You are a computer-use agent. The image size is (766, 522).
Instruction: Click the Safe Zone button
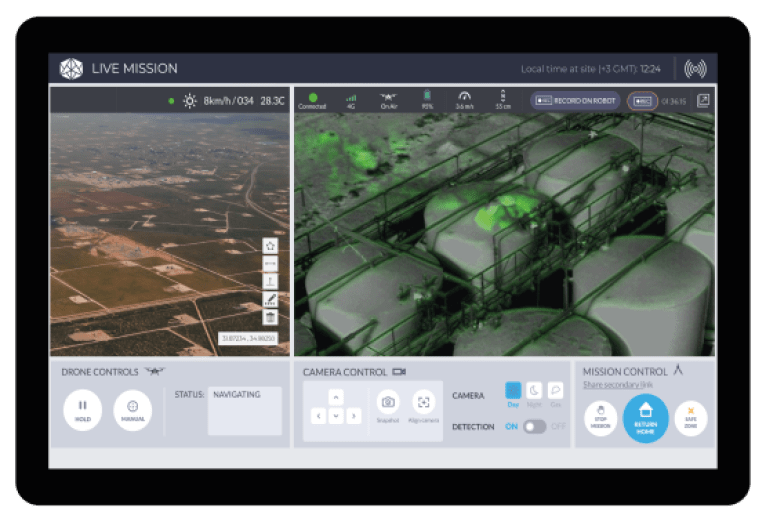tap(691, 418)
